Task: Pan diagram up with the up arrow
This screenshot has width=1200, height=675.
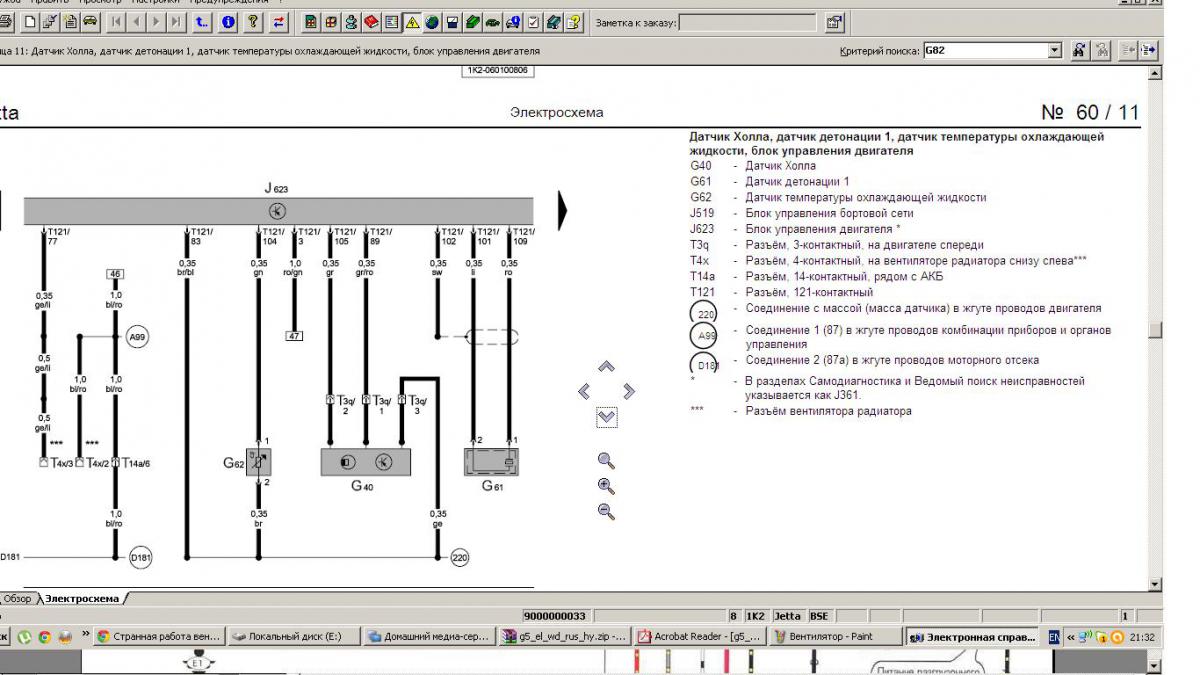Action: [x=606, y=367]
